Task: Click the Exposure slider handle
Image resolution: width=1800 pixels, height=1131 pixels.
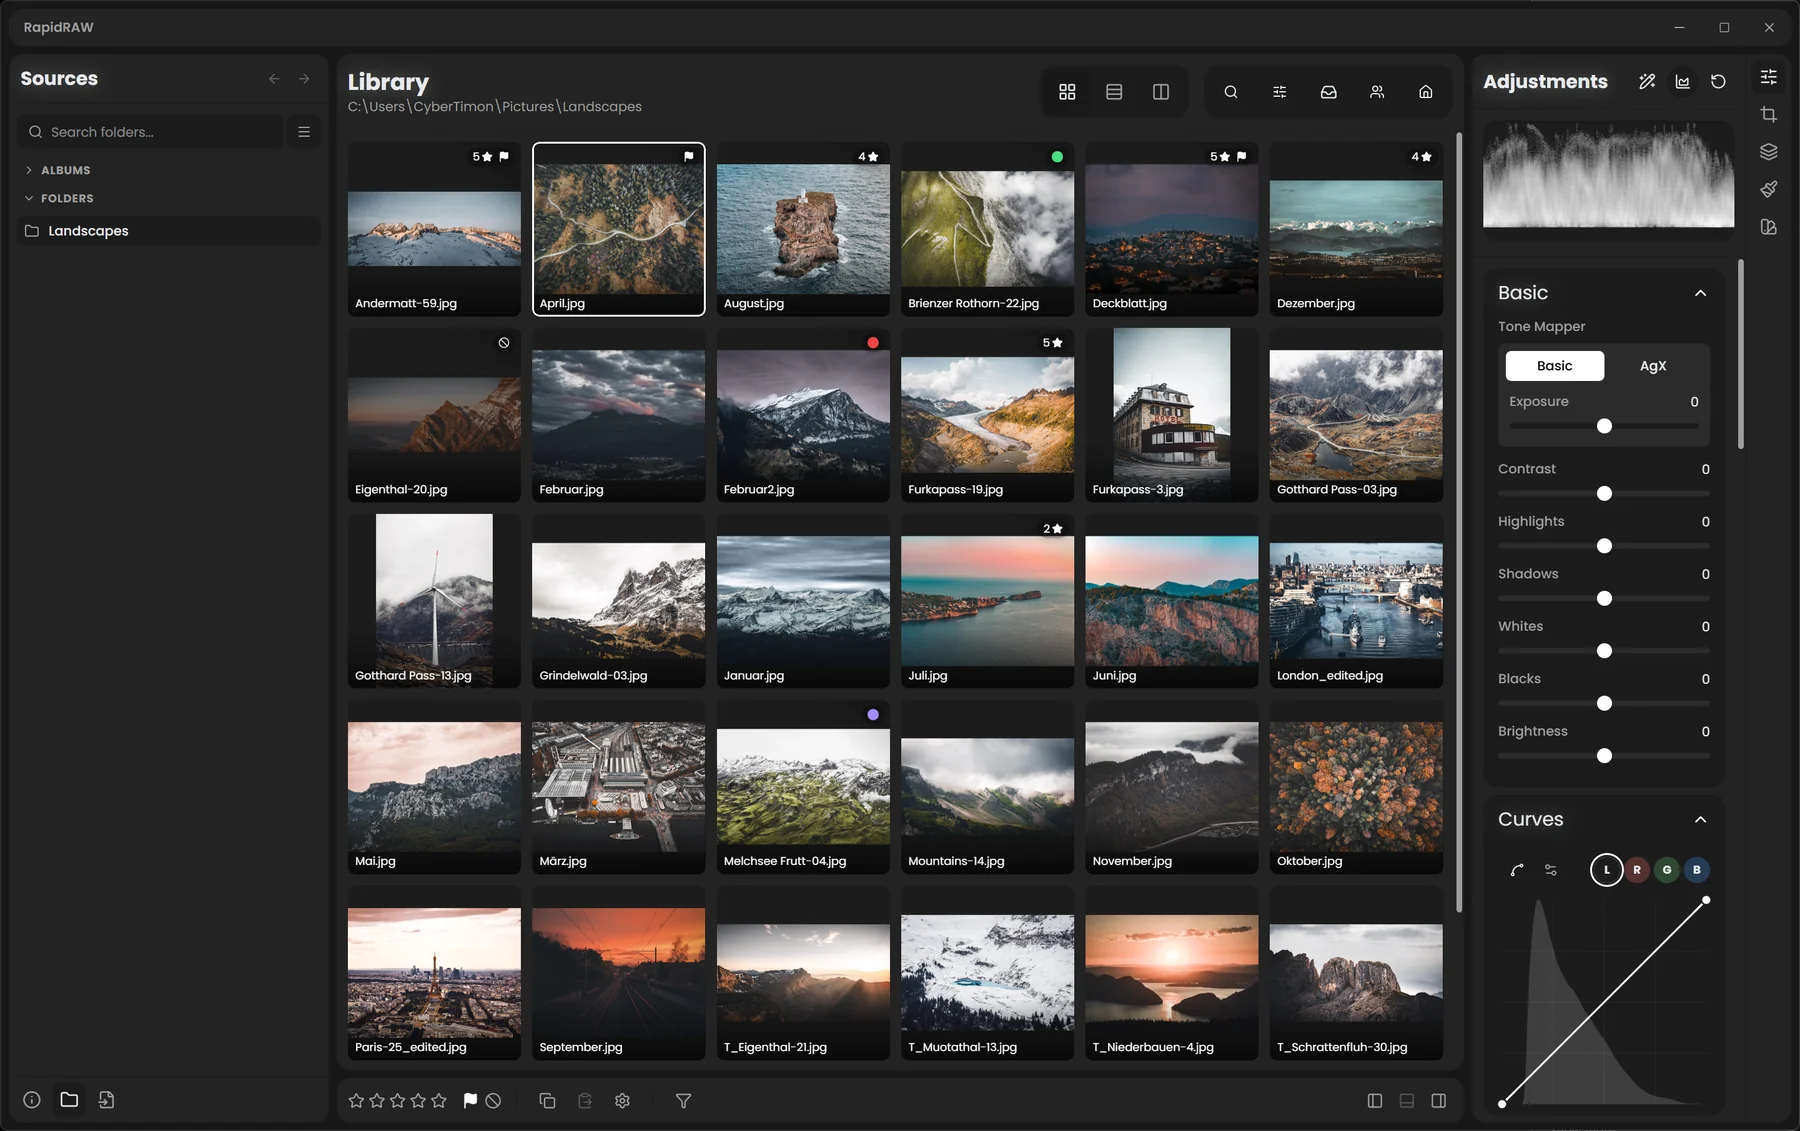Action: [1604, 426]
